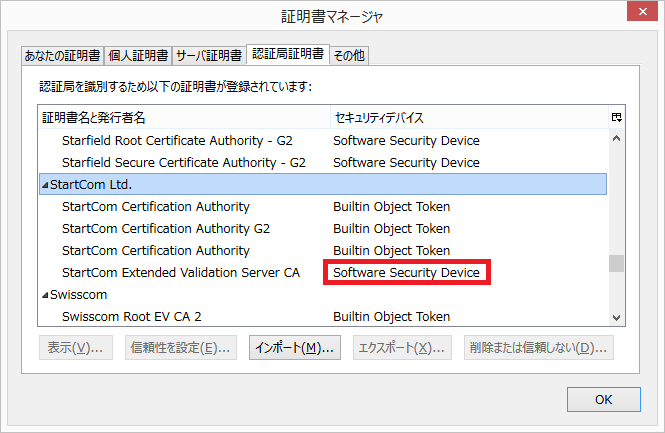Sort by the セキュリティデバイス column header
The image size is (665, 433).
pyautogui.click(x=469, y=117)
